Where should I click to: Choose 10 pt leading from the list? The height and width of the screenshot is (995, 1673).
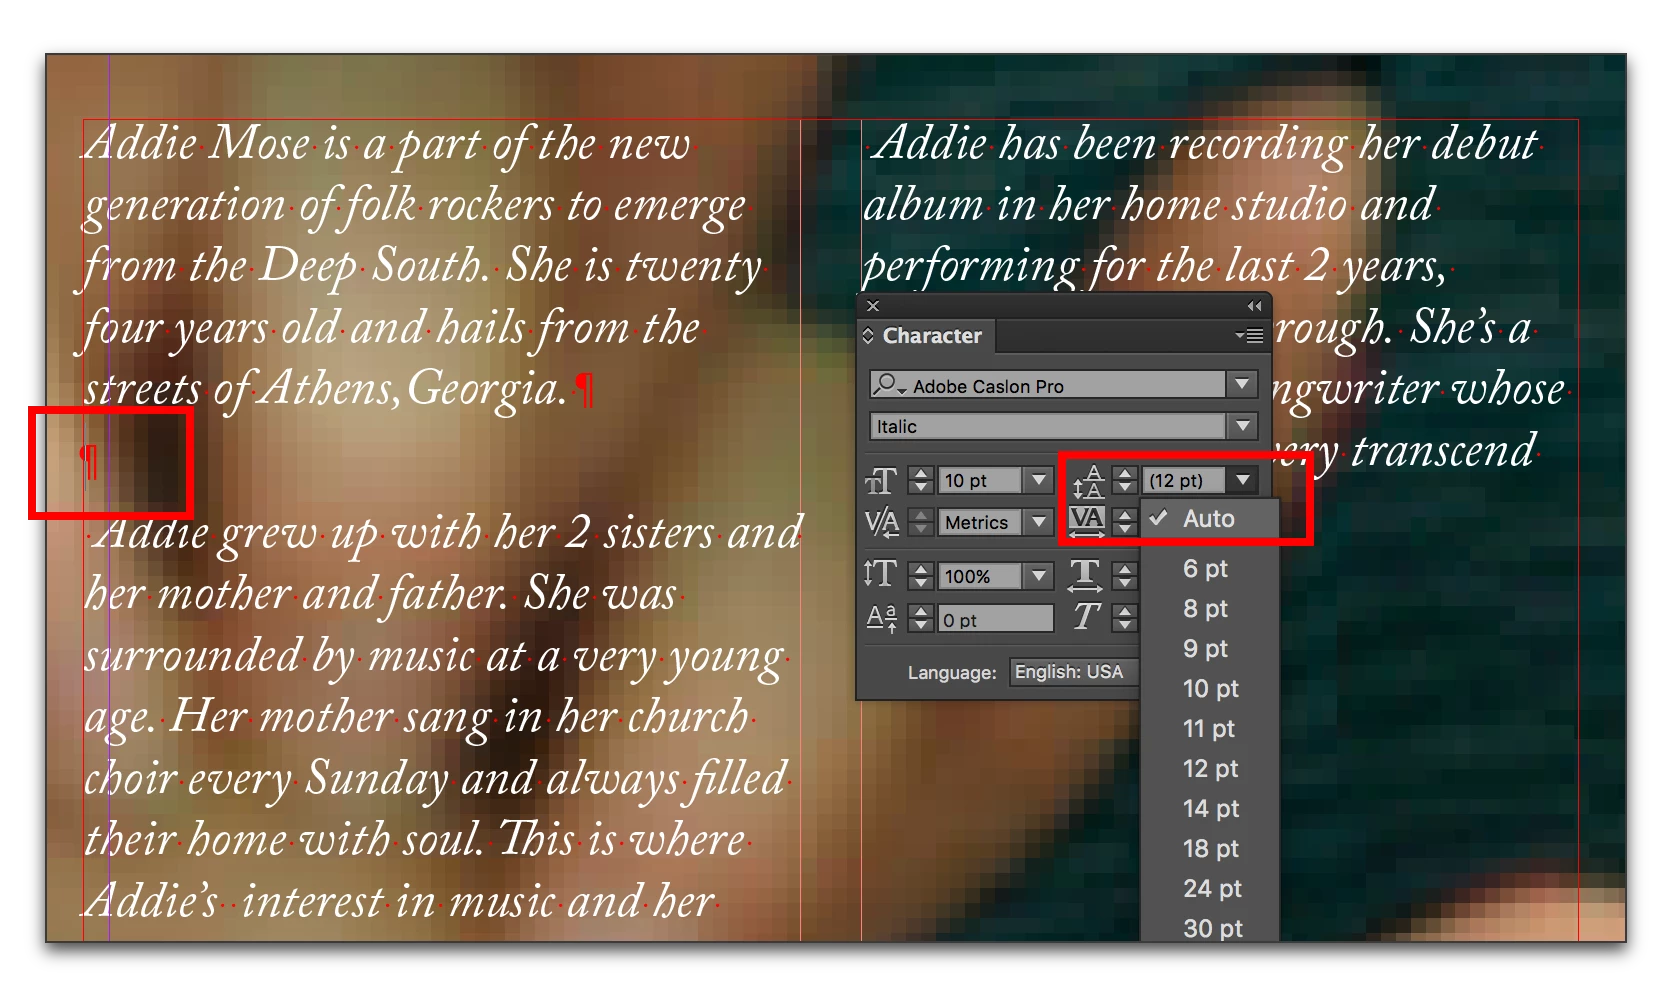(1210, 689)
